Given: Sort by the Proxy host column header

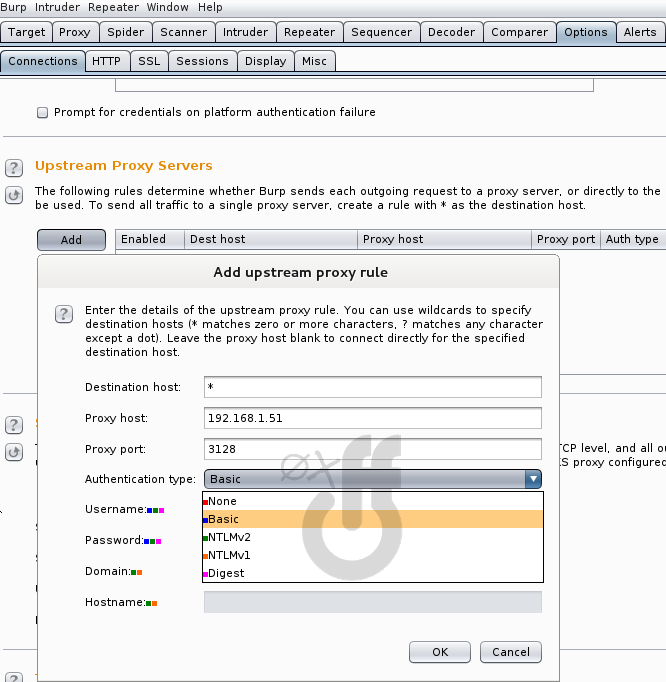Looking at the screenshot, I should (x=445, y=239).
